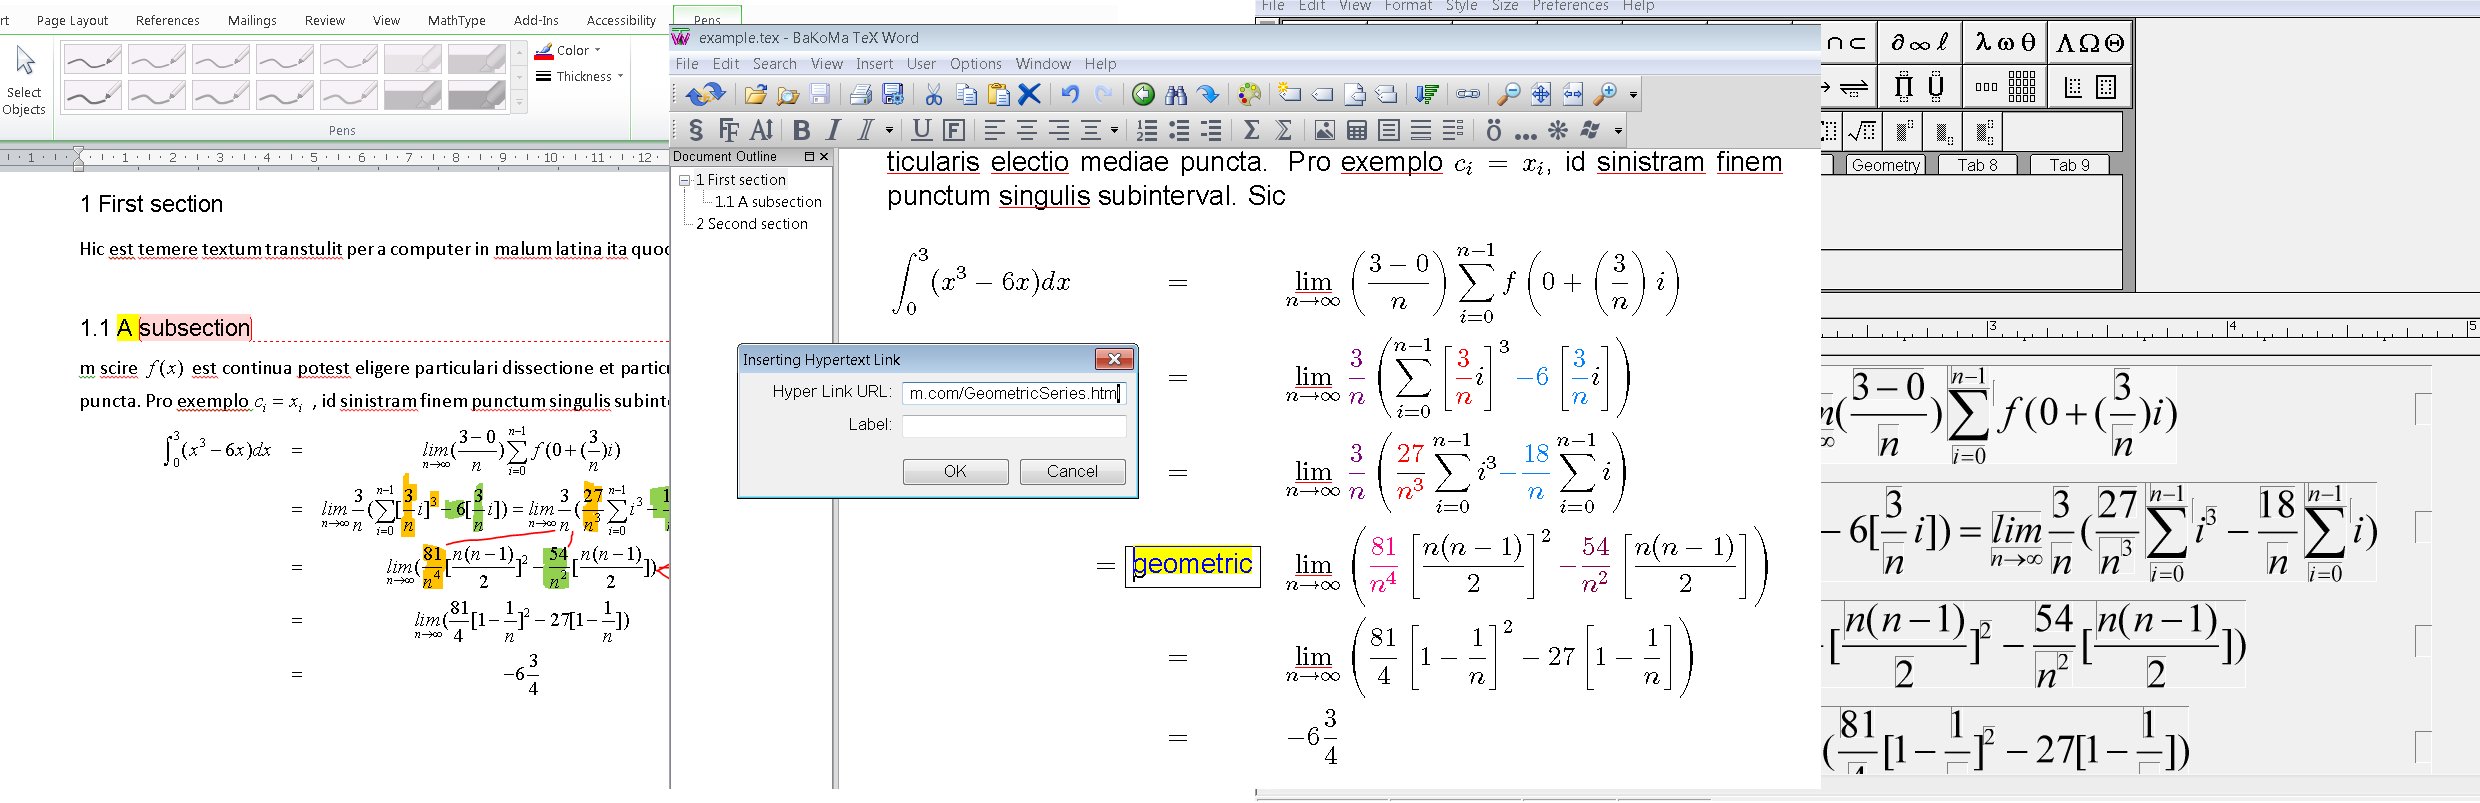The height and width of the screenshot is (803, 2480).
Task: Click the Underline icon in BaKoMa toolbar
Action: click(x=921, y=130)
